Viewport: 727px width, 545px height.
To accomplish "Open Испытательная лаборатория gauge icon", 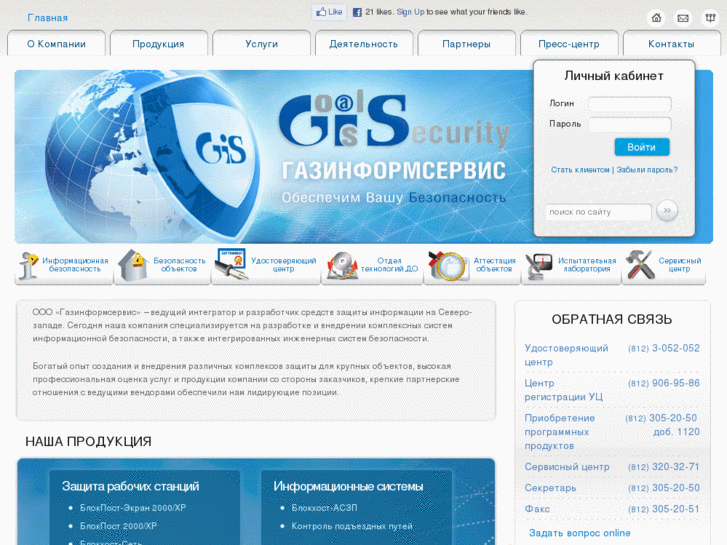I will coord(538,266).
